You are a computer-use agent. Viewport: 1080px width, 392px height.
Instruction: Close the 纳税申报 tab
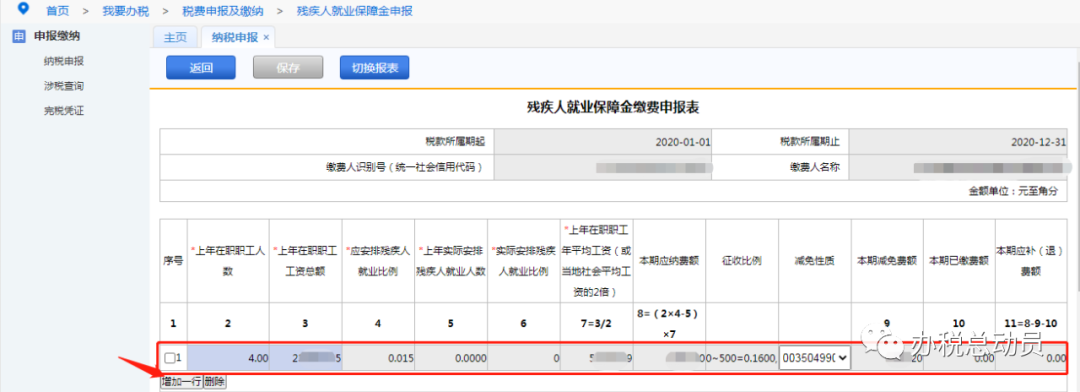pos(267,37)
